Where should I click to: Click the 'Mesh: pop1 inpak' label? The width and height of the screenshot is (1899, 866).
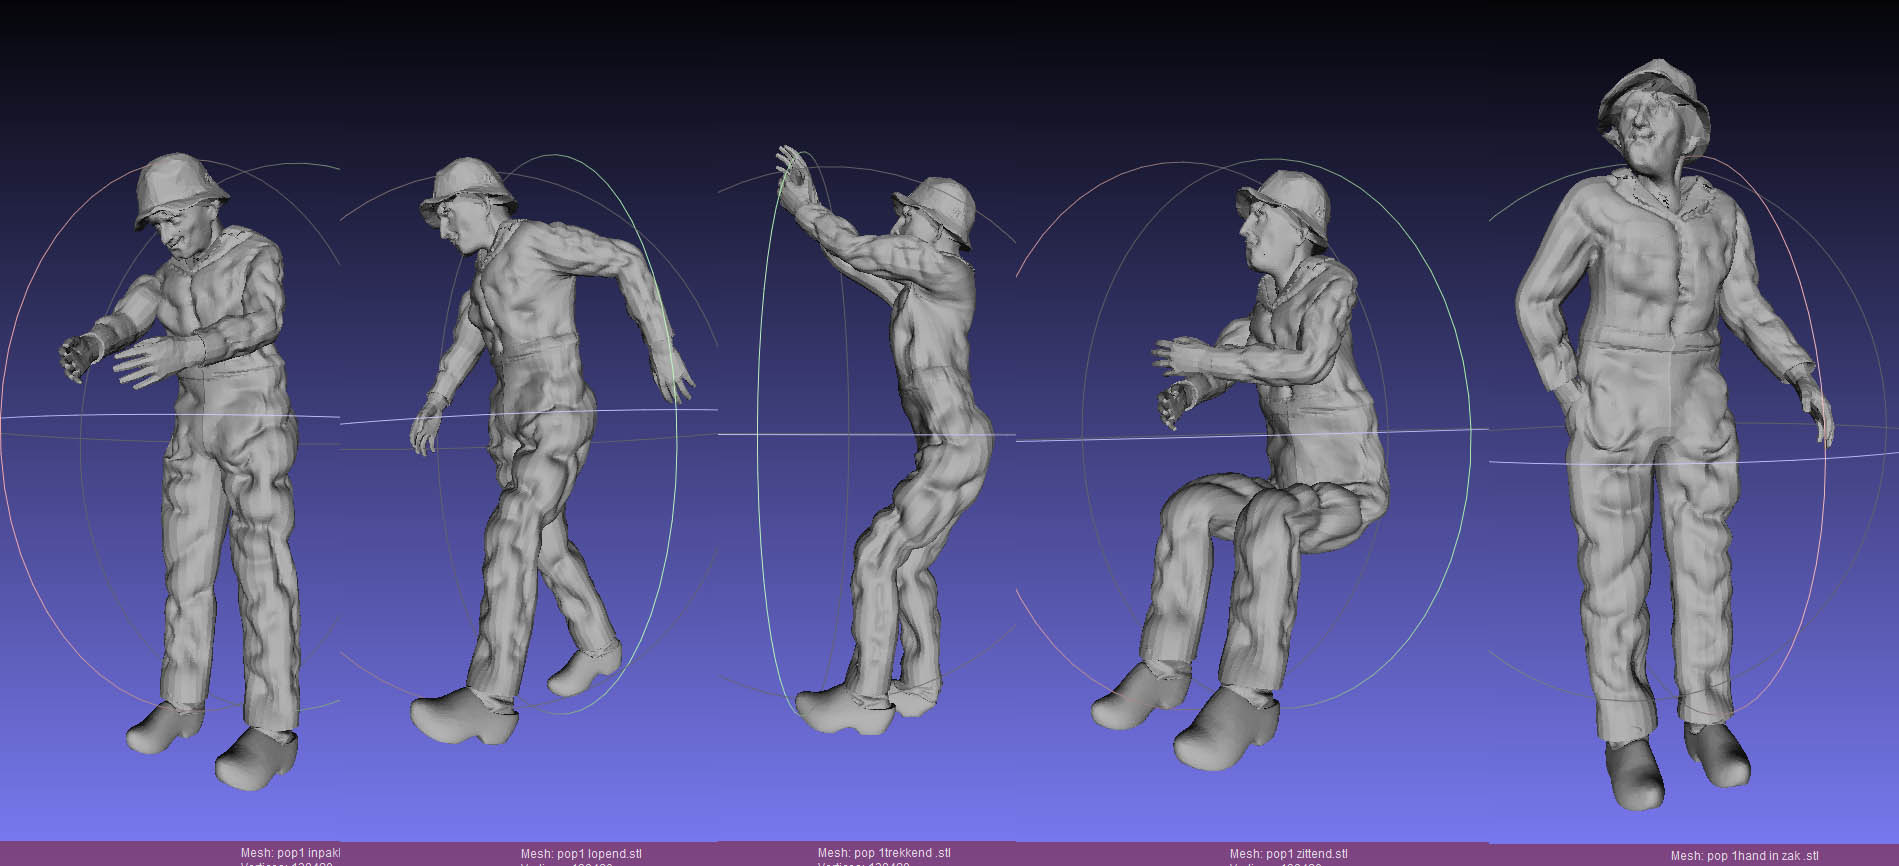[x=290, y=853]
